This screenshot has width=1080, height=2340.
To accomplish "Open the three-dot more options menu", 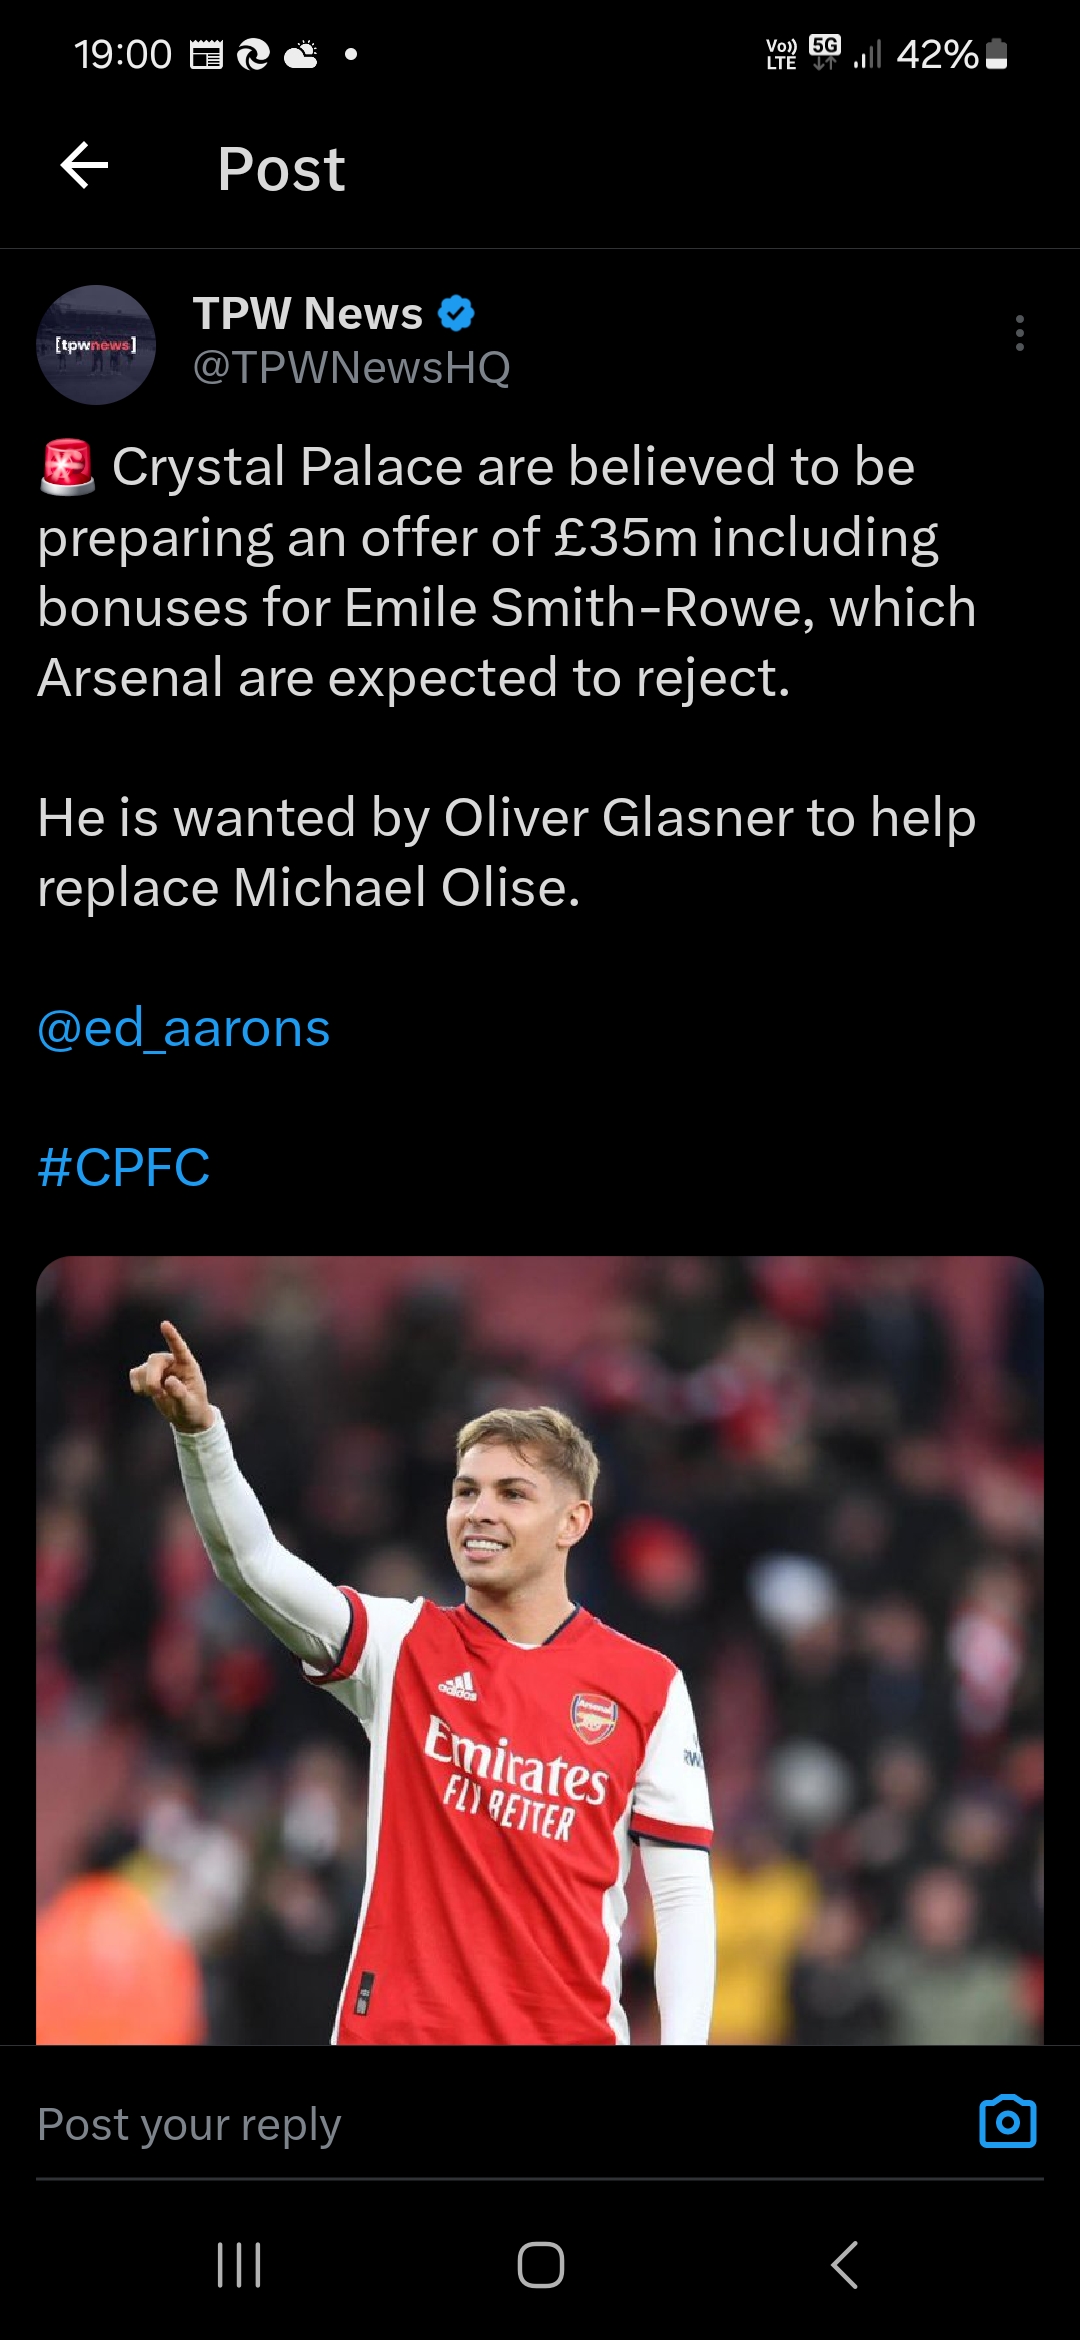I will [x=1019, y=333].
